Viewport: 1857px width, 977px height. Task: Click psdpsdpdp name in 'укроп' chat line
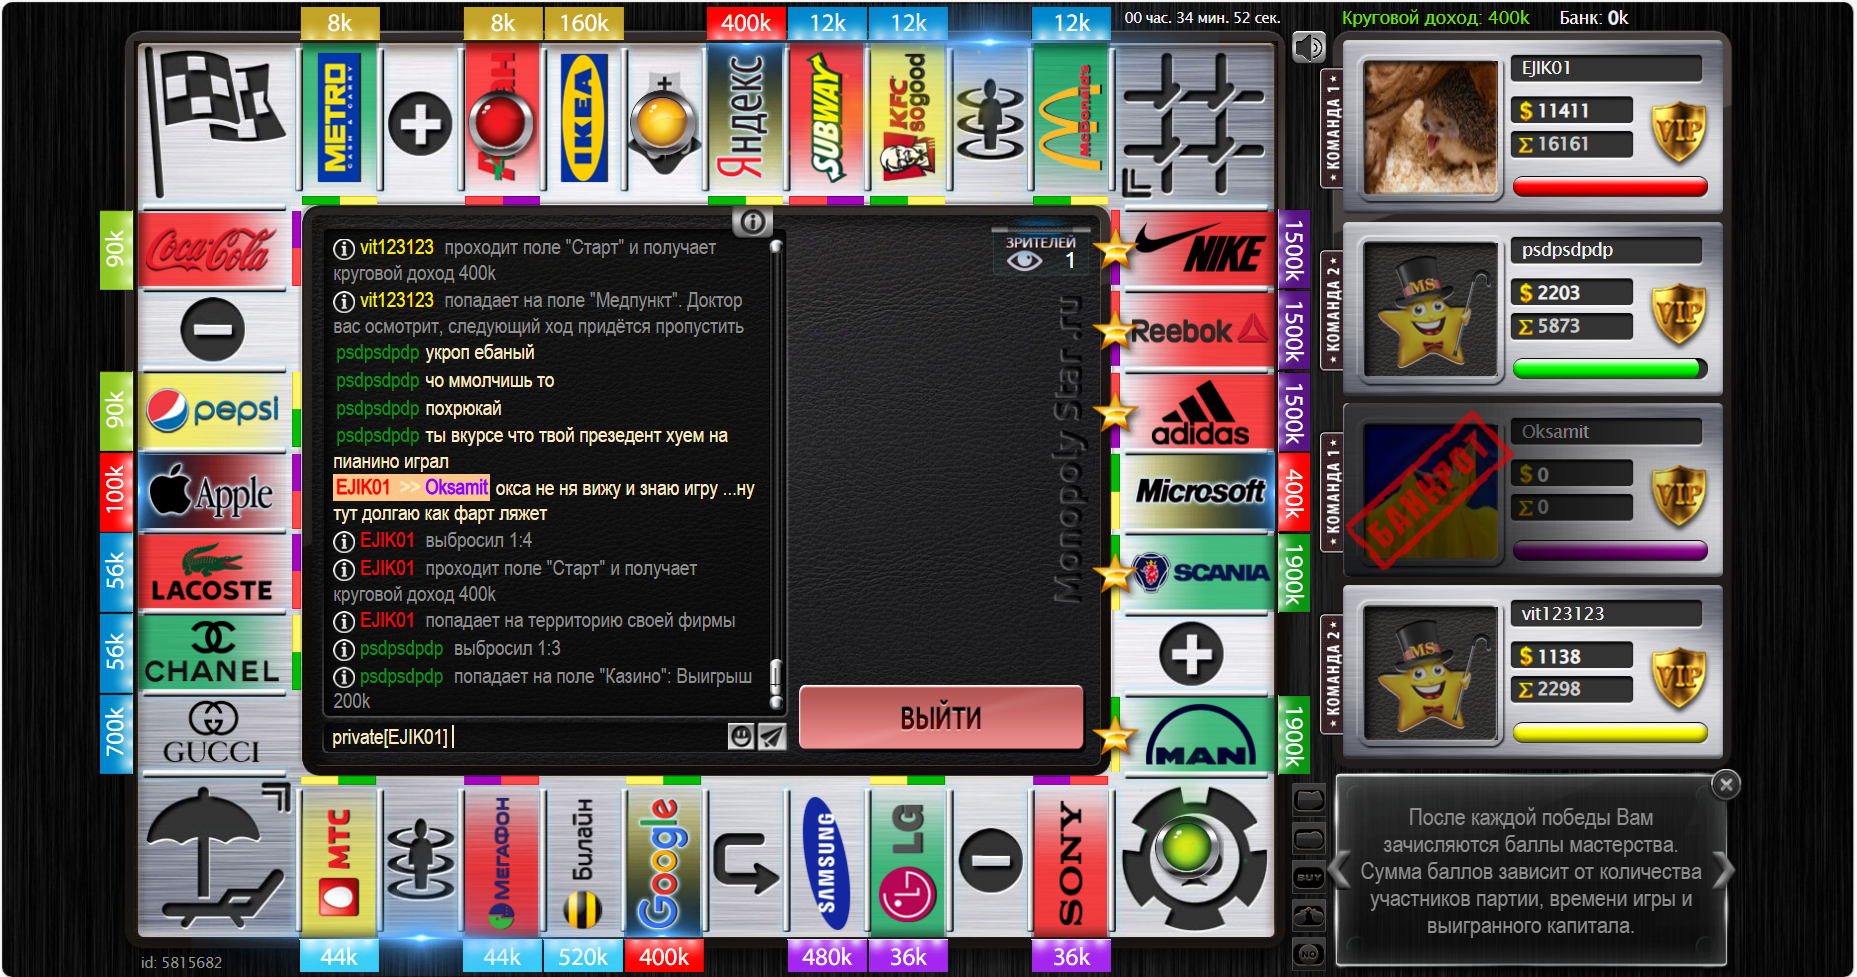click(377, 353)
